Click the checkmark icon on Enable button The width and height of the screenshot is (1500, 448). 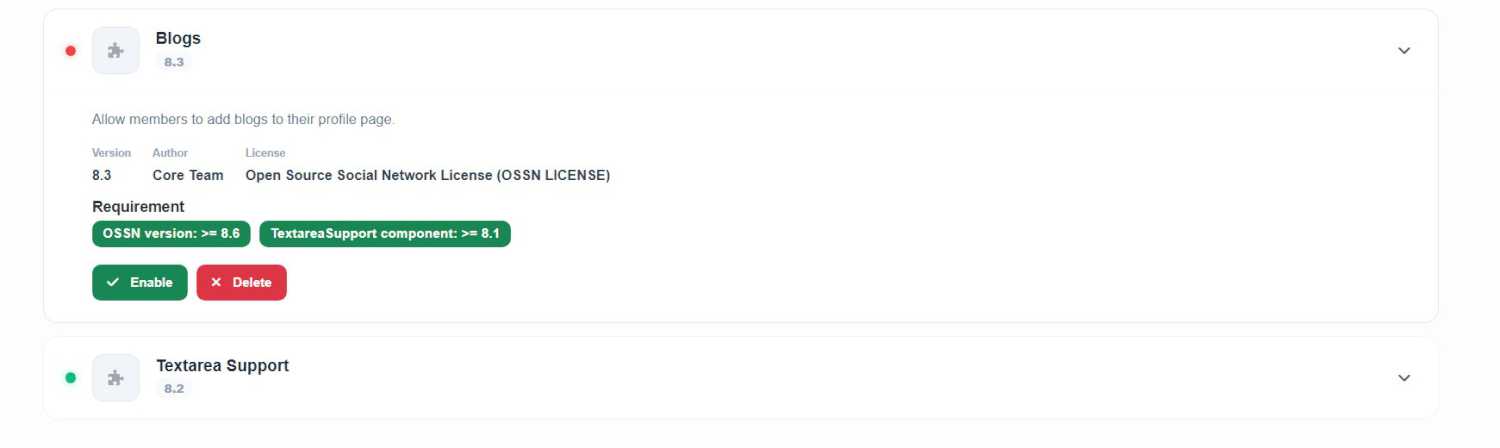pyautogui.click(x=113, y=283)
